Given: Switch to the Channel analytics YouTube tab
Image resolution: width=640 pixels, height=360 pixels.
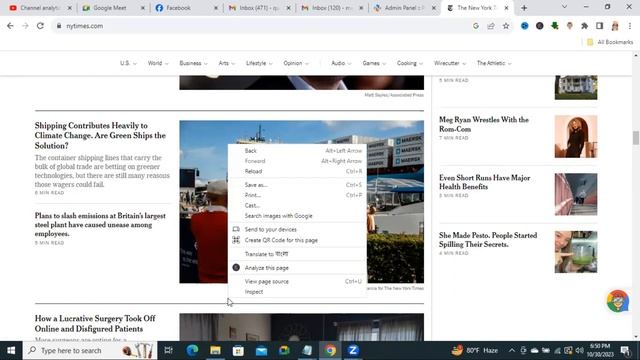Looking at the screenshot, I should pos(40,8).
